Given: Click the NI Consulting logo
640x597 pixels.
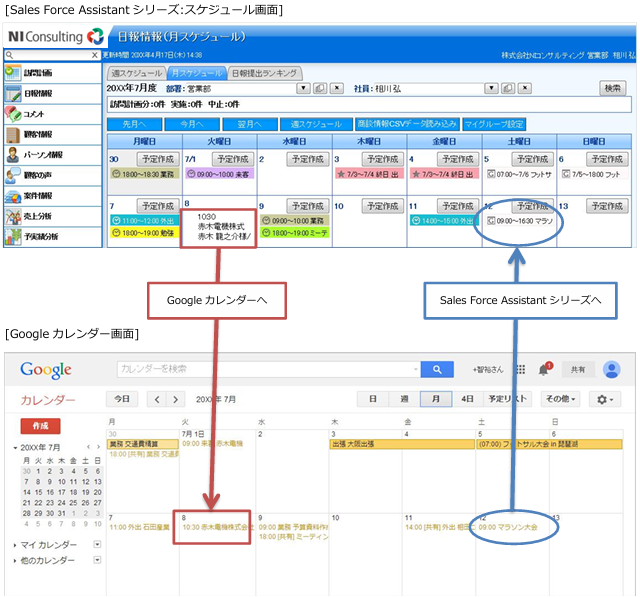Looking at the screenshot, I should pos(56,37).
